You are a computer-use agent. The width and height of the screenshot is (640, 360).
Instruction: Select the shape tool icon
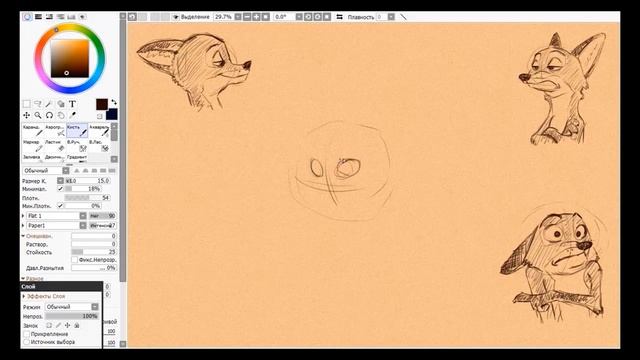pyautogui.click(x=61, y=104)
